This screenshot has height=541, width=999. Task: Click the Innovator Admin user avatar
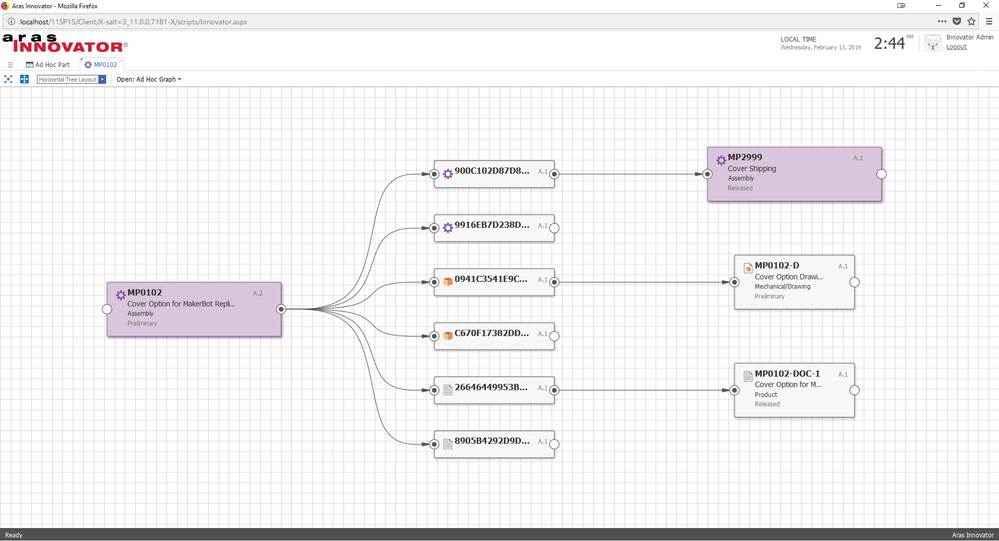click(x=932, y=42)
